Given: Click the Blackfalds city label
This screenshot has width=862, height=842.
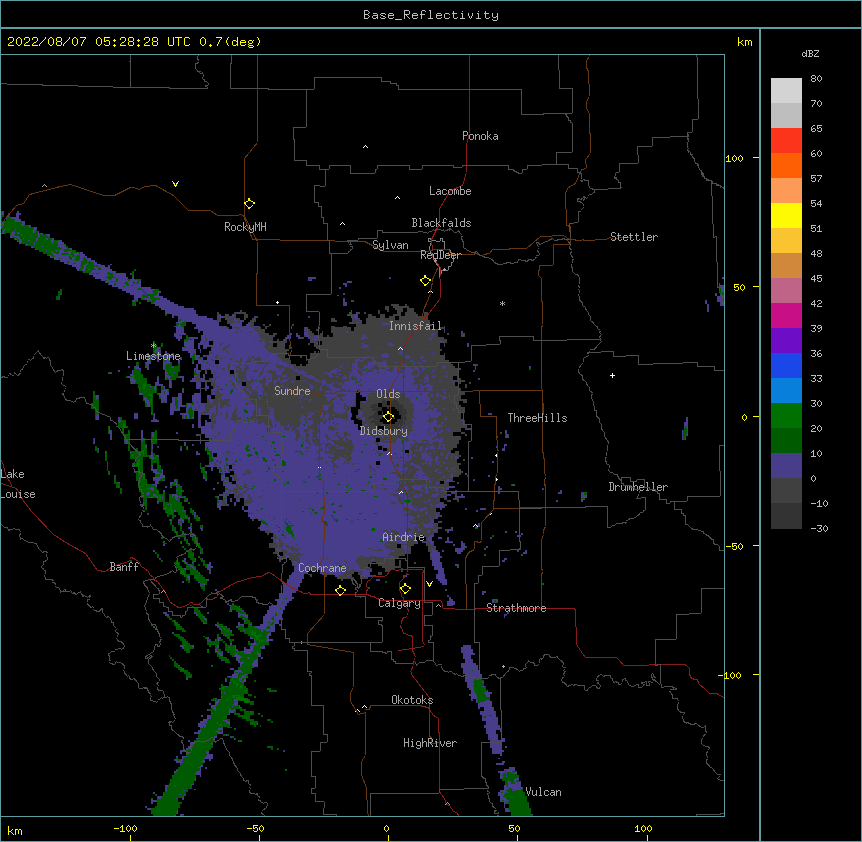Looking at the screenshot, I should pyautogui.click(x=441, y=223).
